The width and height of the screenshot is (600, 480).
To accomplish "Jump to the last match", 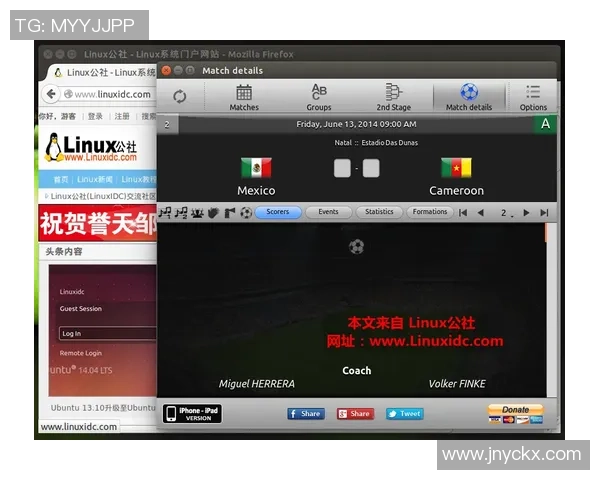I will coord(544,212).
